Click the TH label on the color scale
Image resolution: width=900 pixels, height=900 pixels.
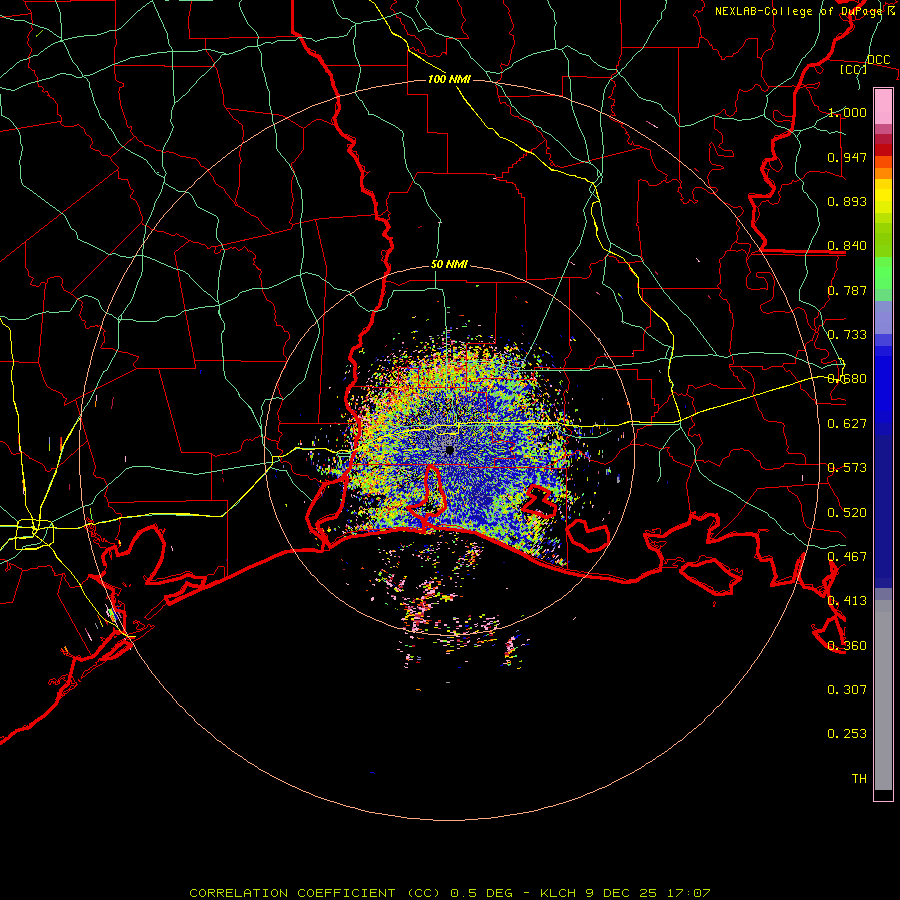(859, 779)
